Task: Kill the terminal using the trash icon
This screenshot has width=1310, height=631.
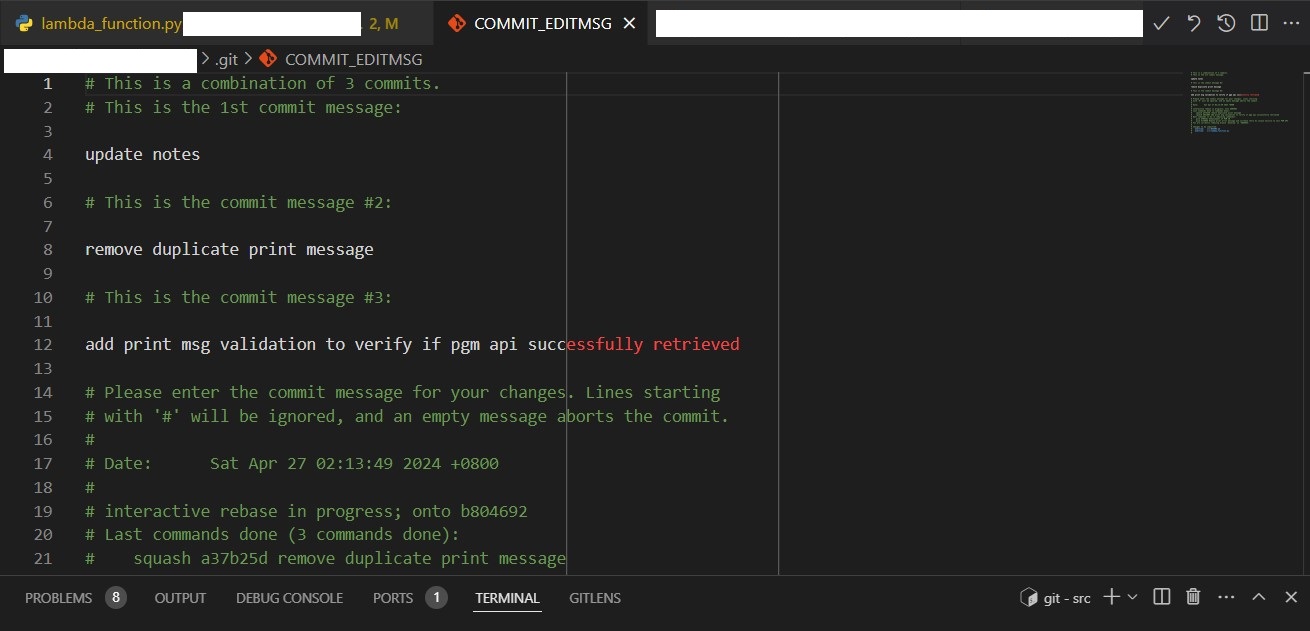Action: [1193, 596]
